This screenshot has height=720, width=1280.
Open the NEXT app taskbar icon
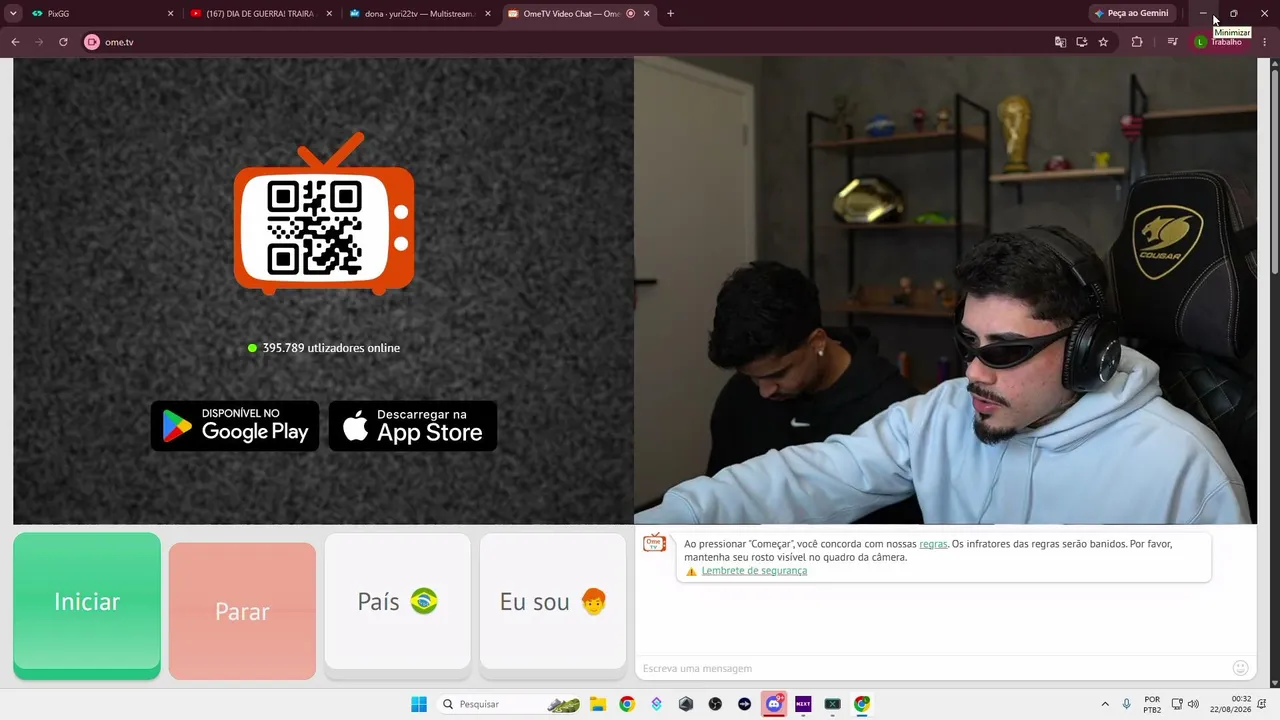point(803,704)
